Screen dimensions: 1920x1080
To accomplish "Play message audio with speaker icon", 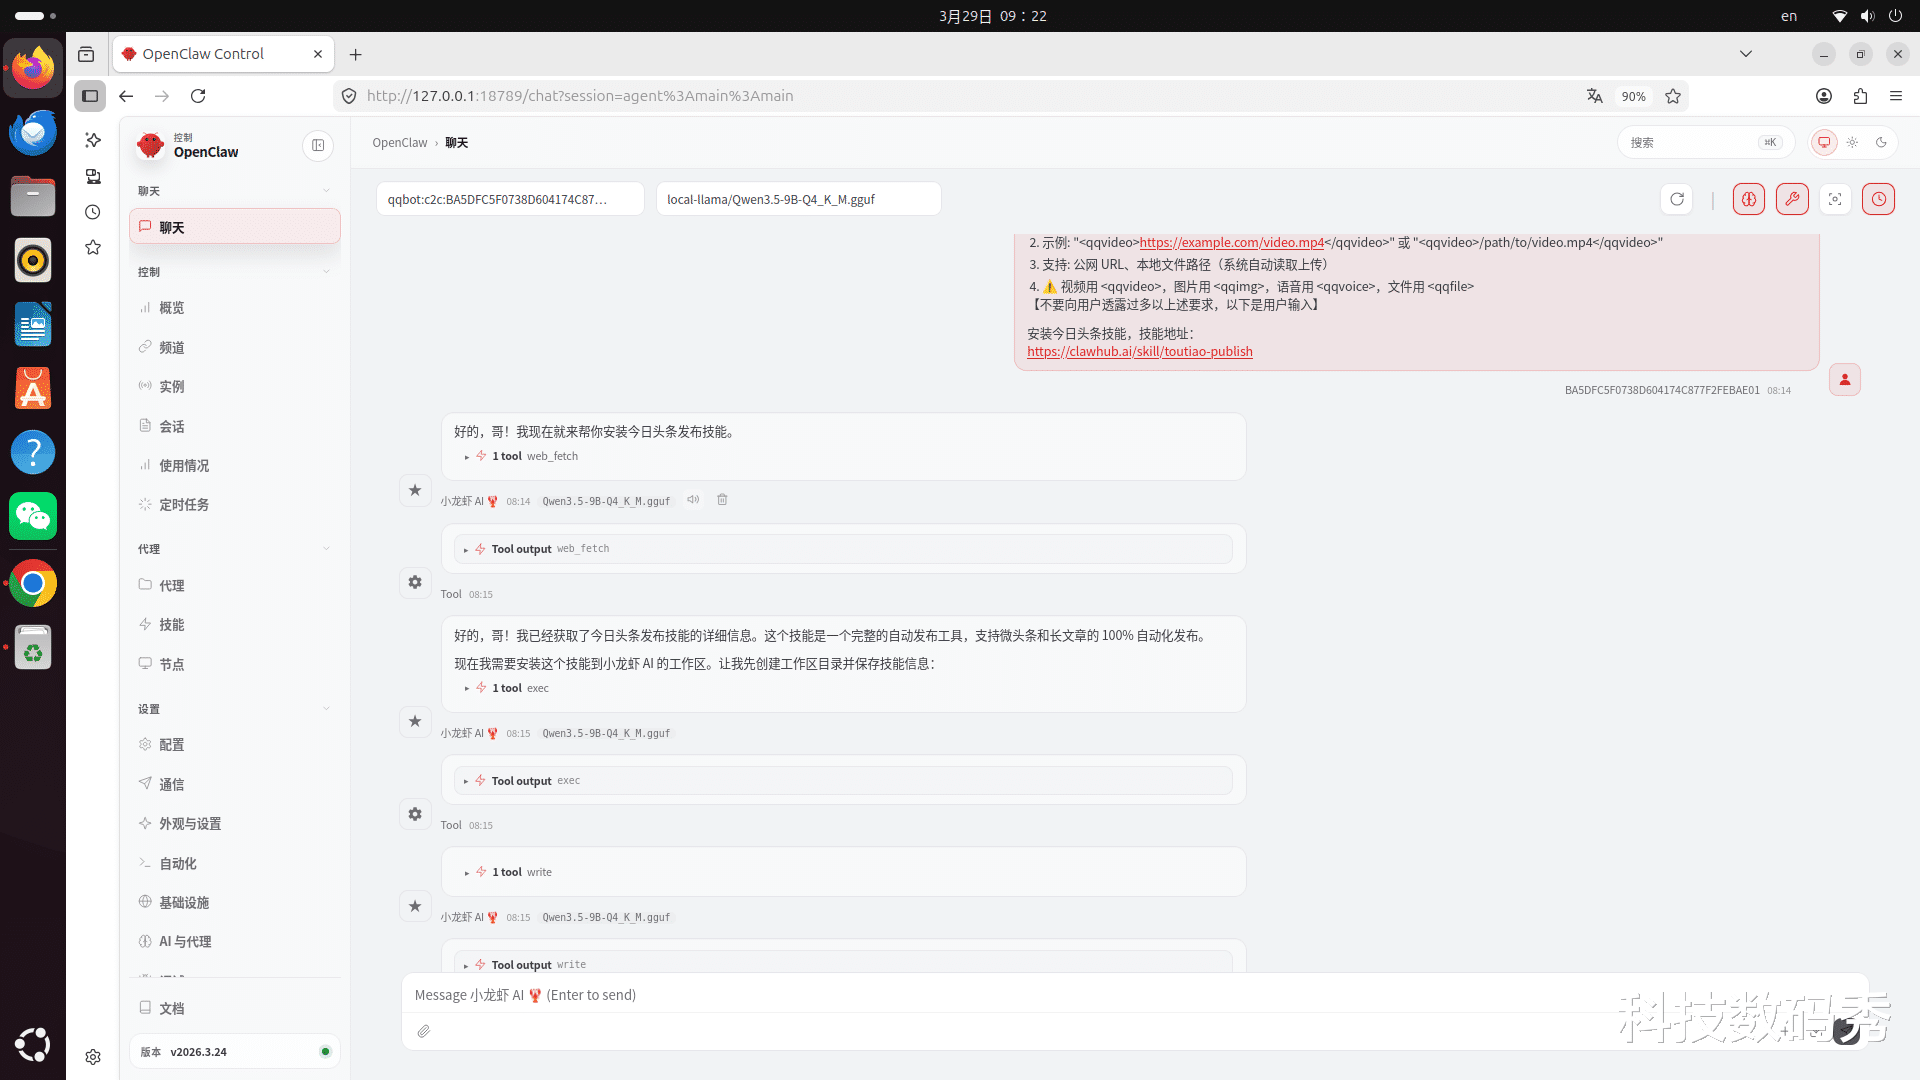I will click(693, 500).
